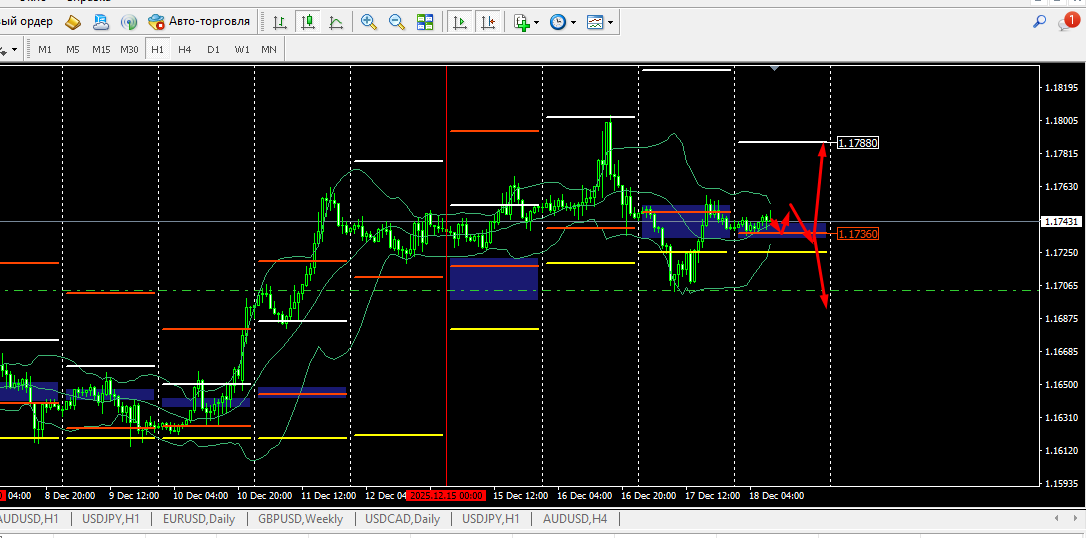The width and height of the screenshot is (1086, 538).
Task: Open MetaEditor with the yellow book icon
Action: [x=73, y=22]
